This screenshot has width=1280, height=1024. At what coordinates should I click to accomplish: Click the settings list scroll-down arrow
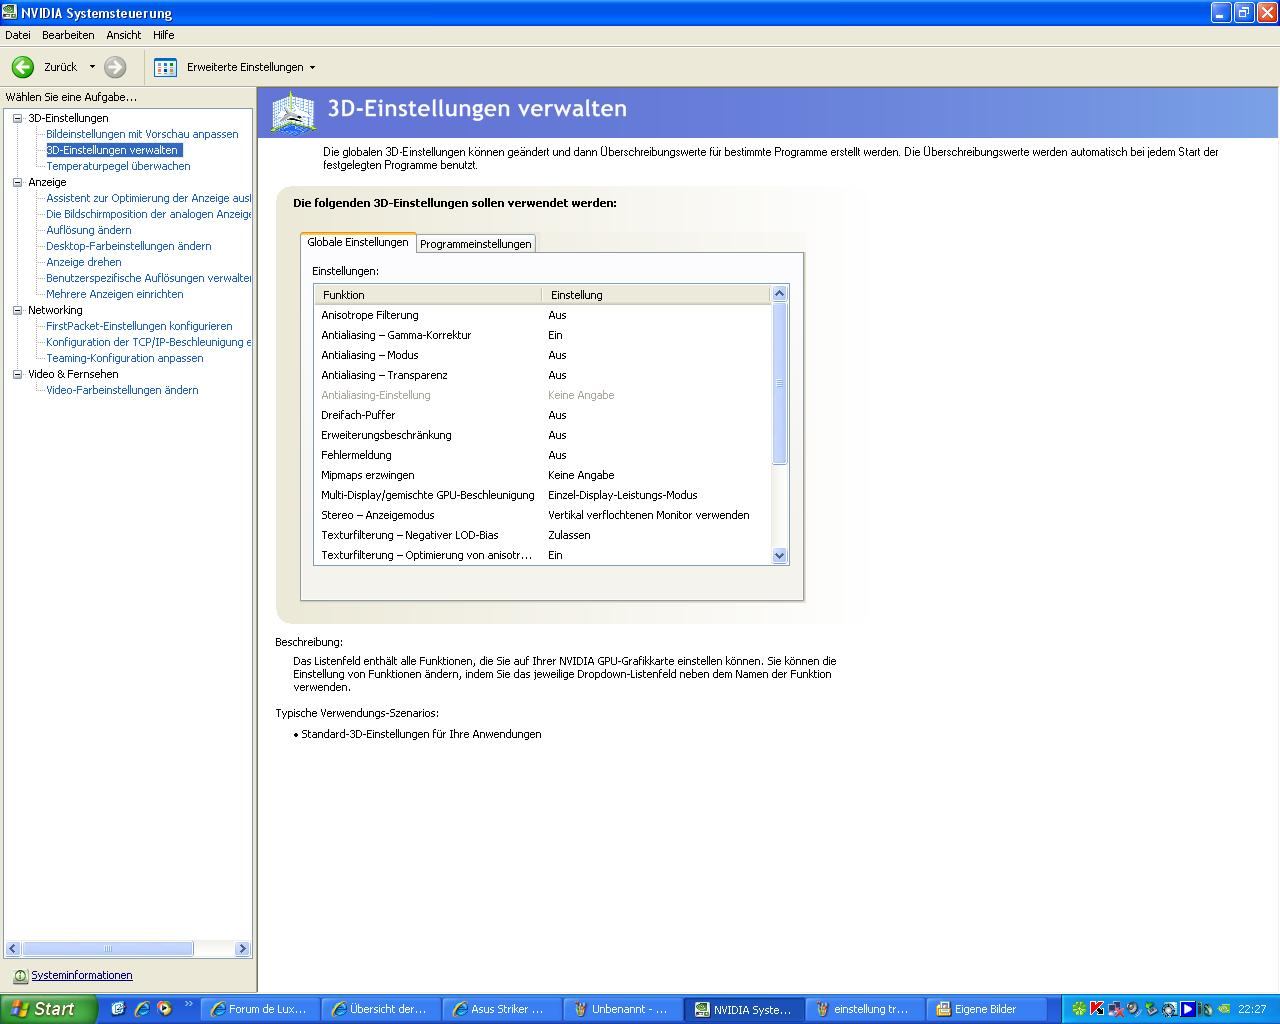point(780,556)
